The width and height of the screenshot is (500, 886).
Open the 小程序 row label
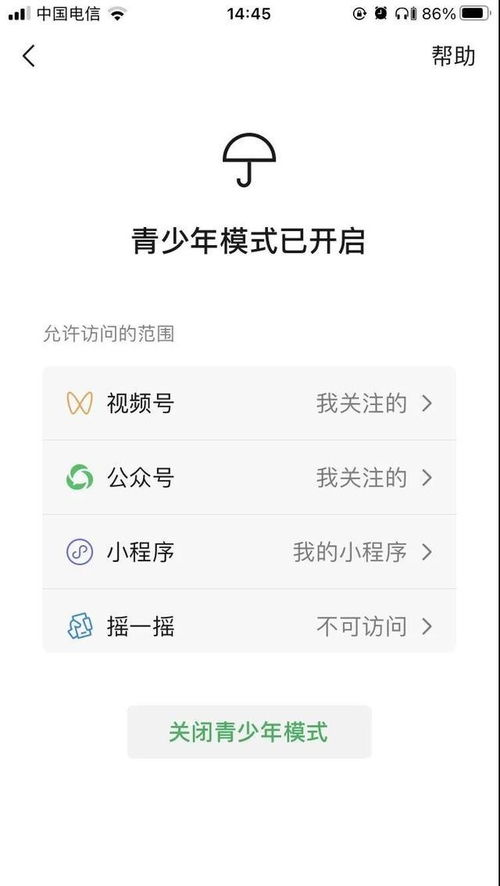click(140, 552)
